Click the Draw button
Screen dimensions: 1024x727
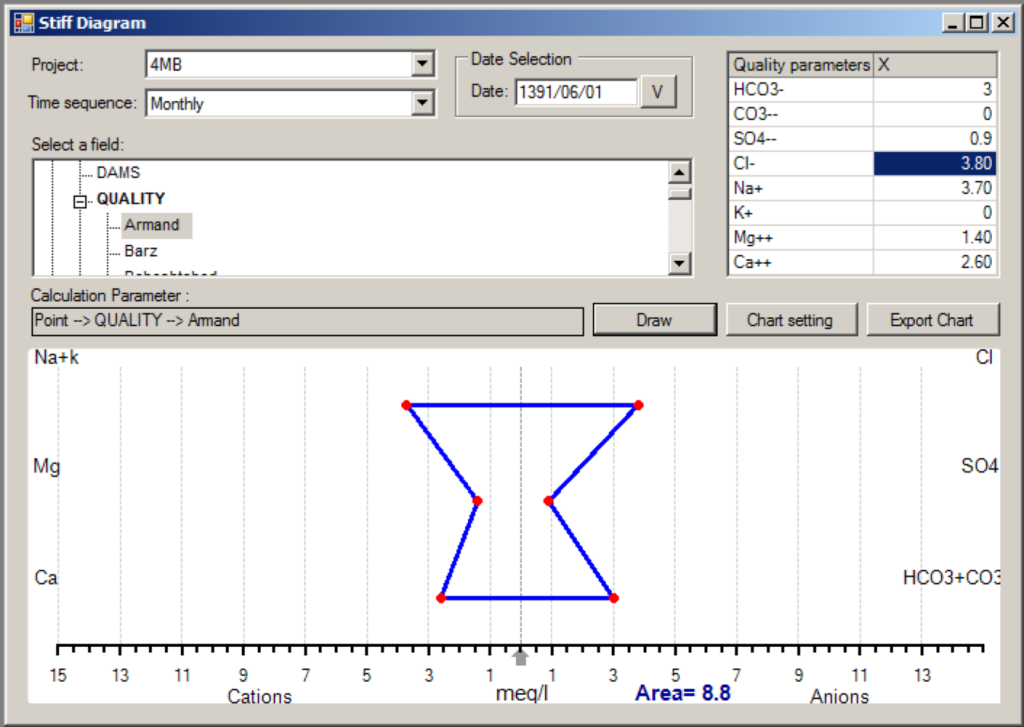(654, 320)
